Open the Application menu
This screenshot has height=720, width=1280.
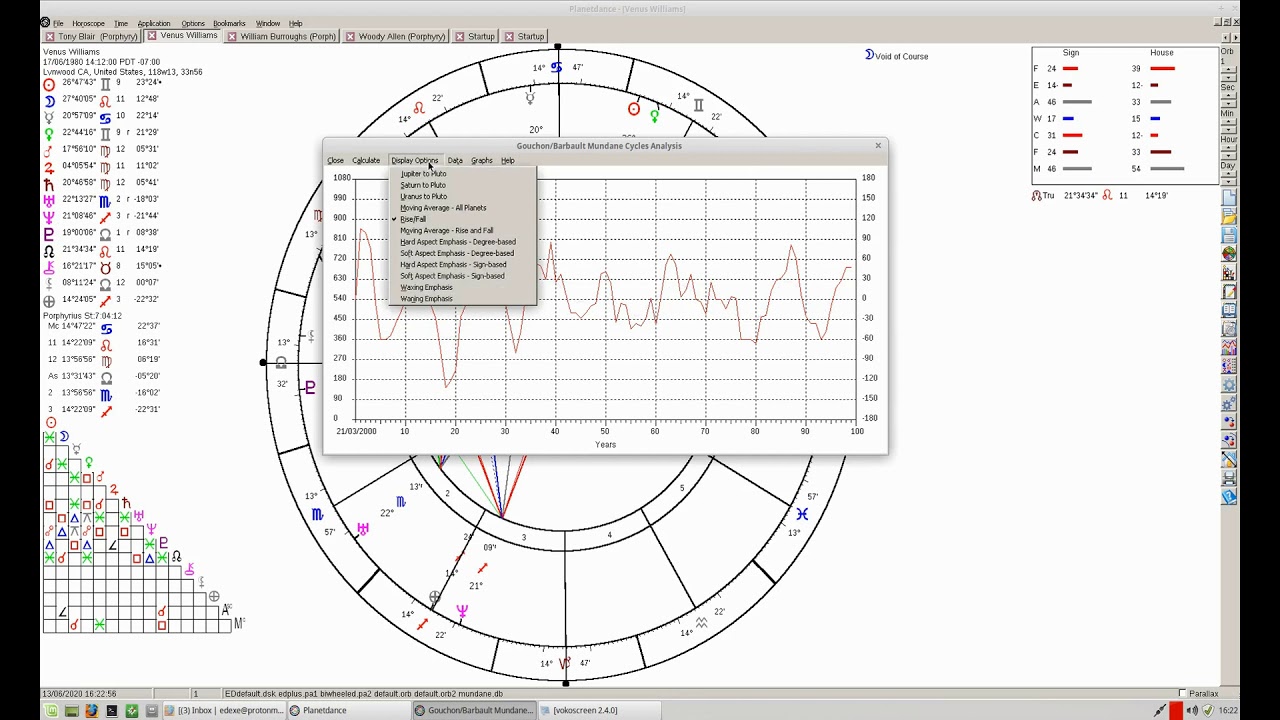[154, 23]
